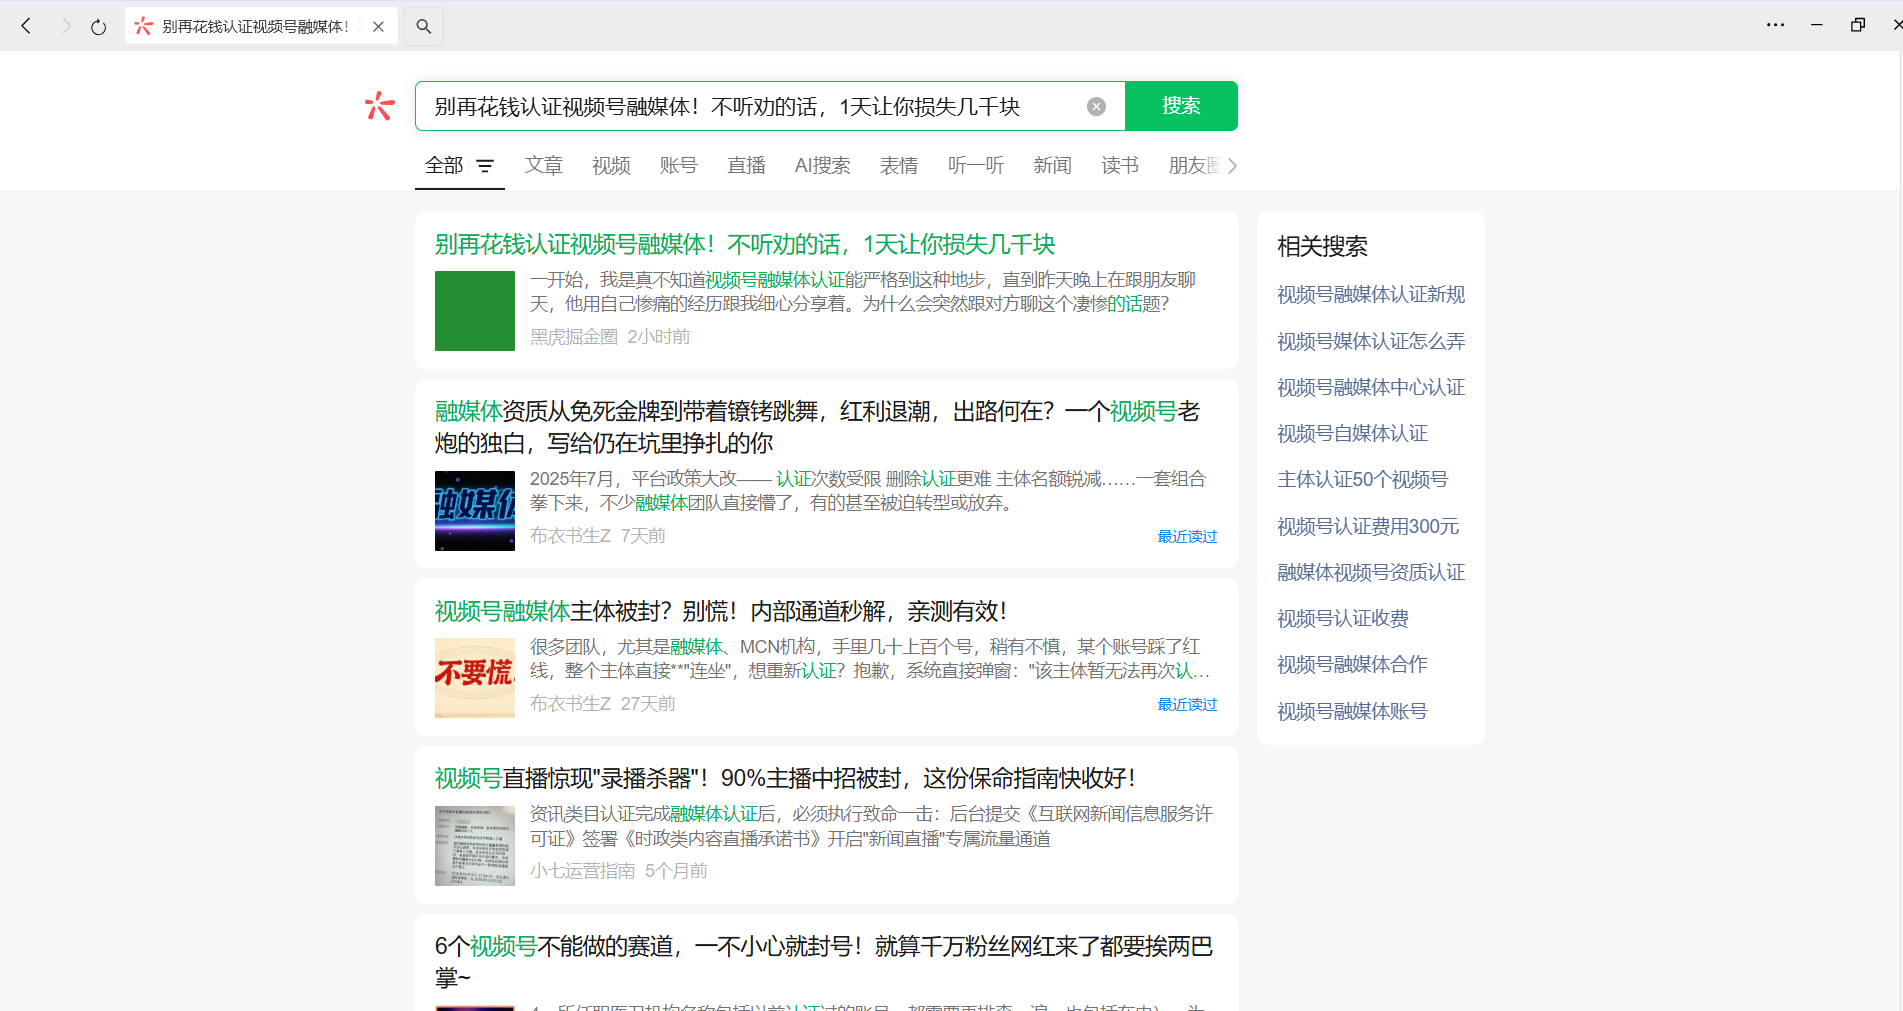Search related 视频号自媒体认证
This screenshot has width=1903, height=1011.
1352,434
